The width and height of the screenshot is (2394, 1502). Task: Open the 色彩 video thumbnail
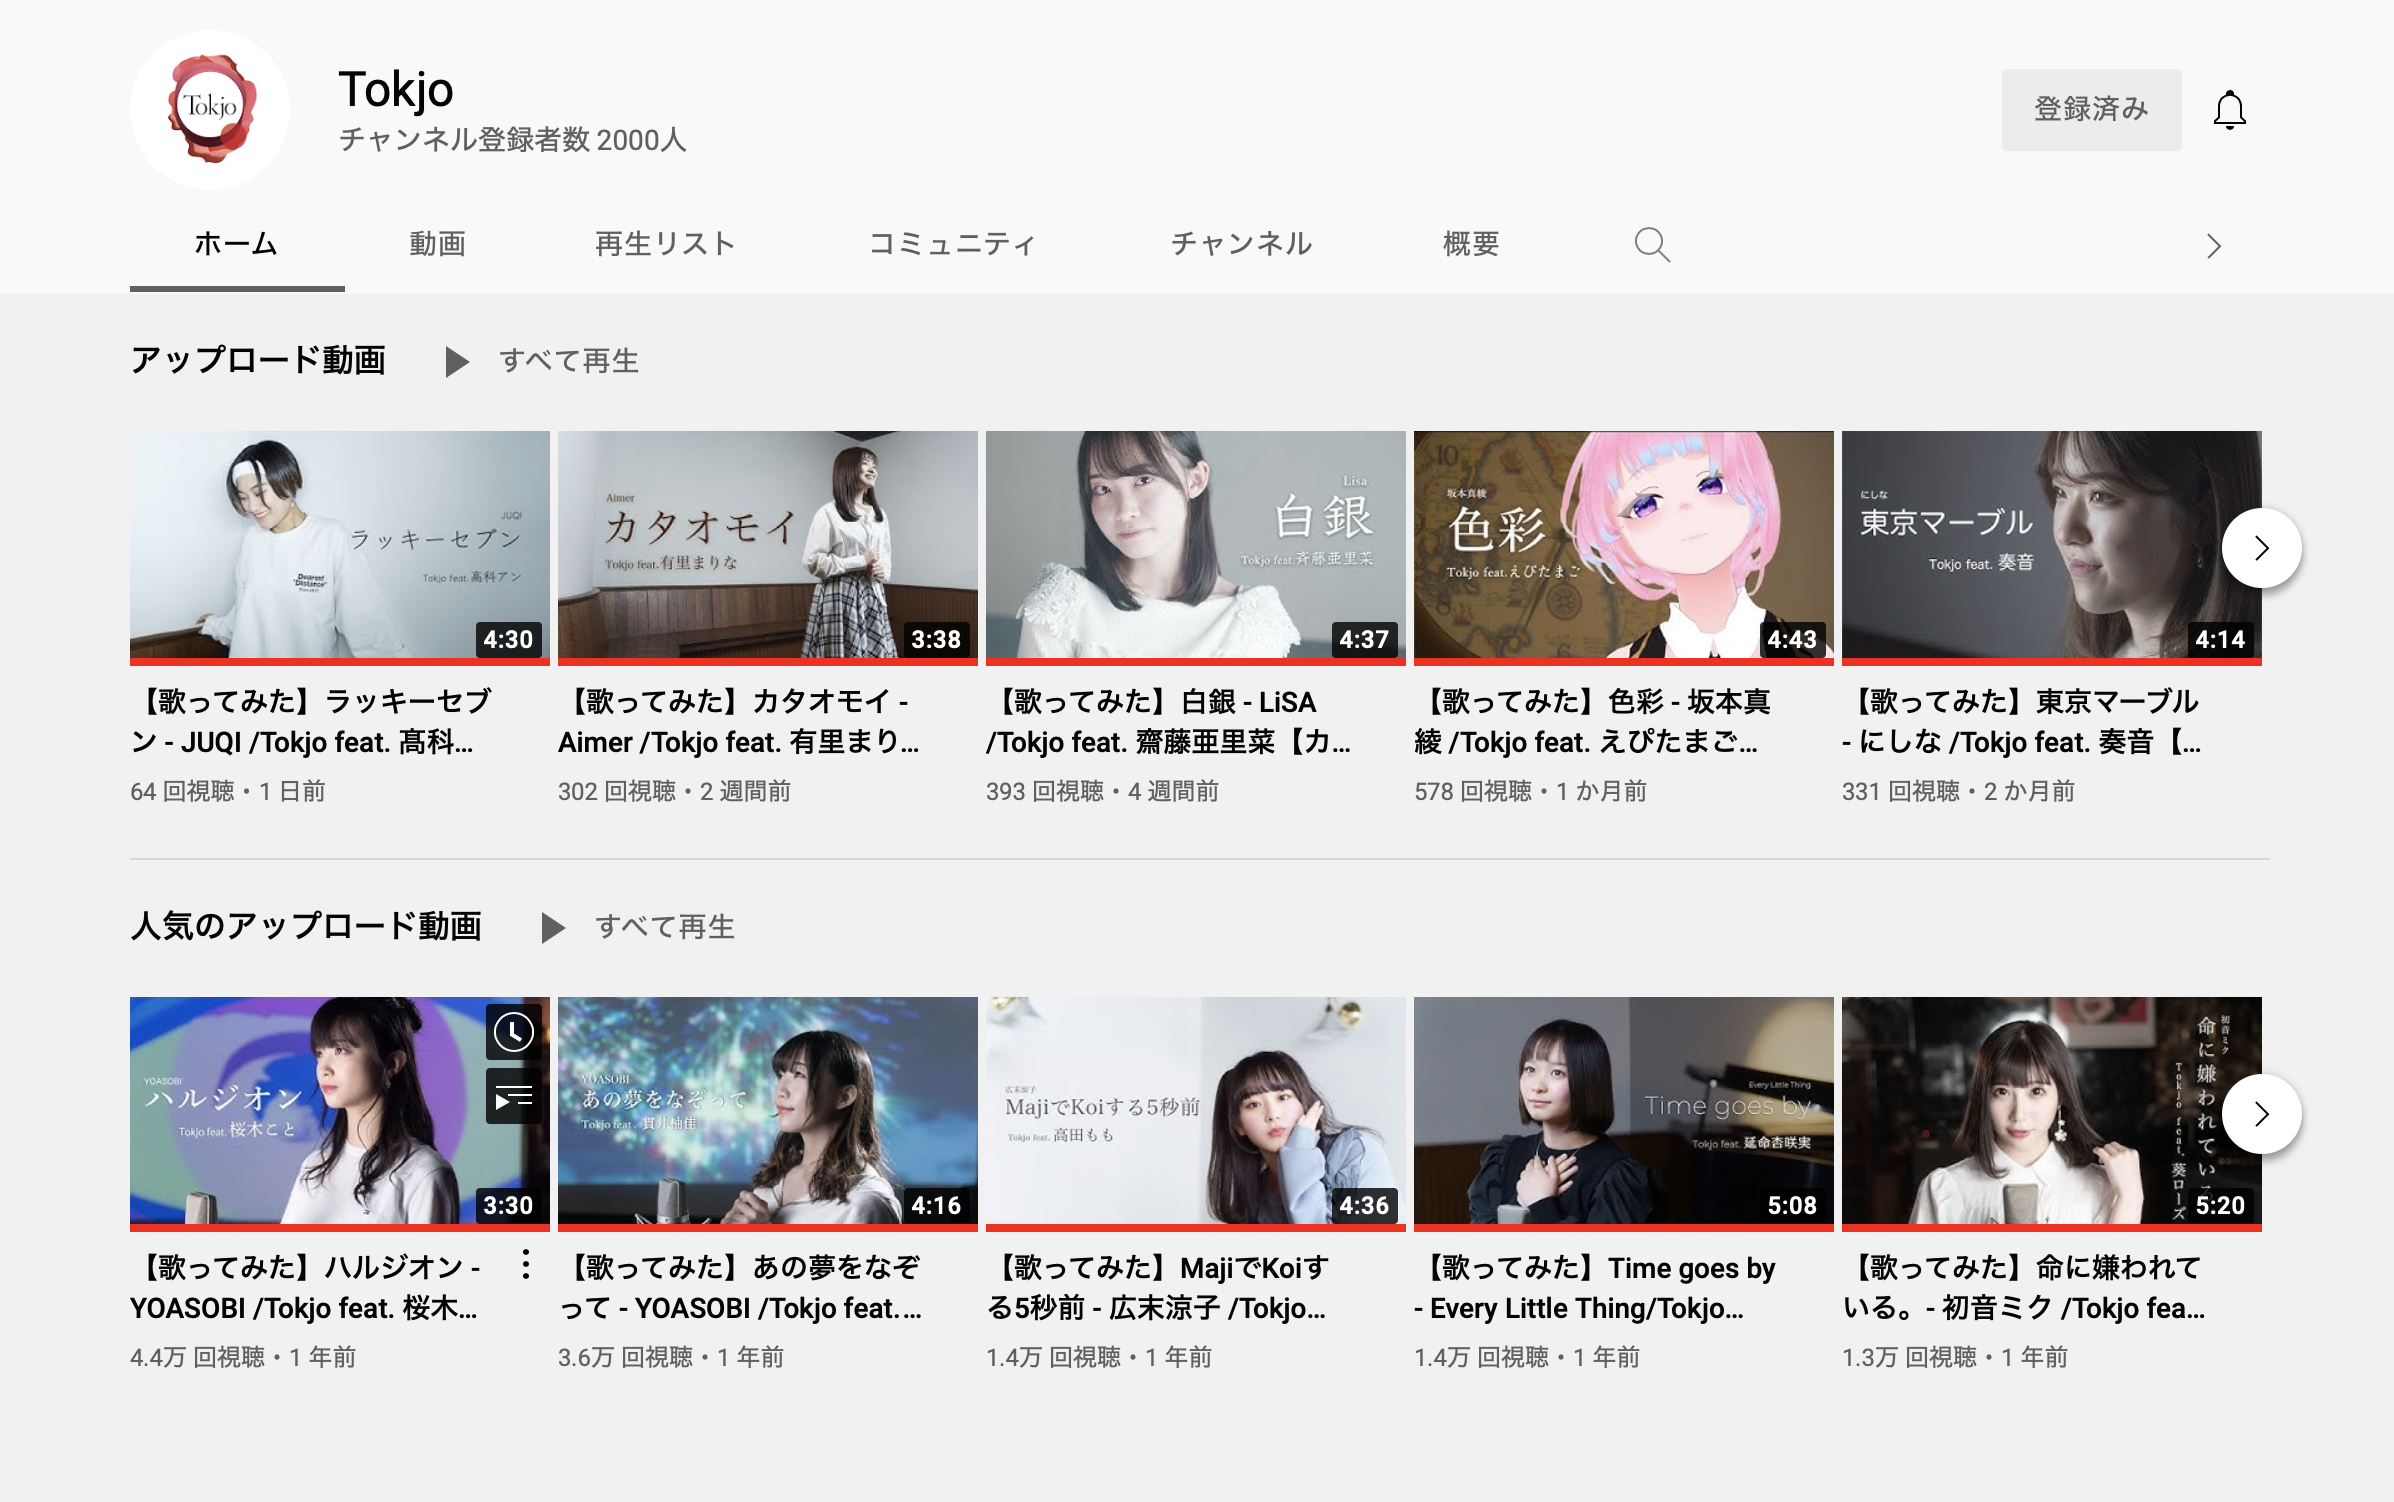[1623, 544]
